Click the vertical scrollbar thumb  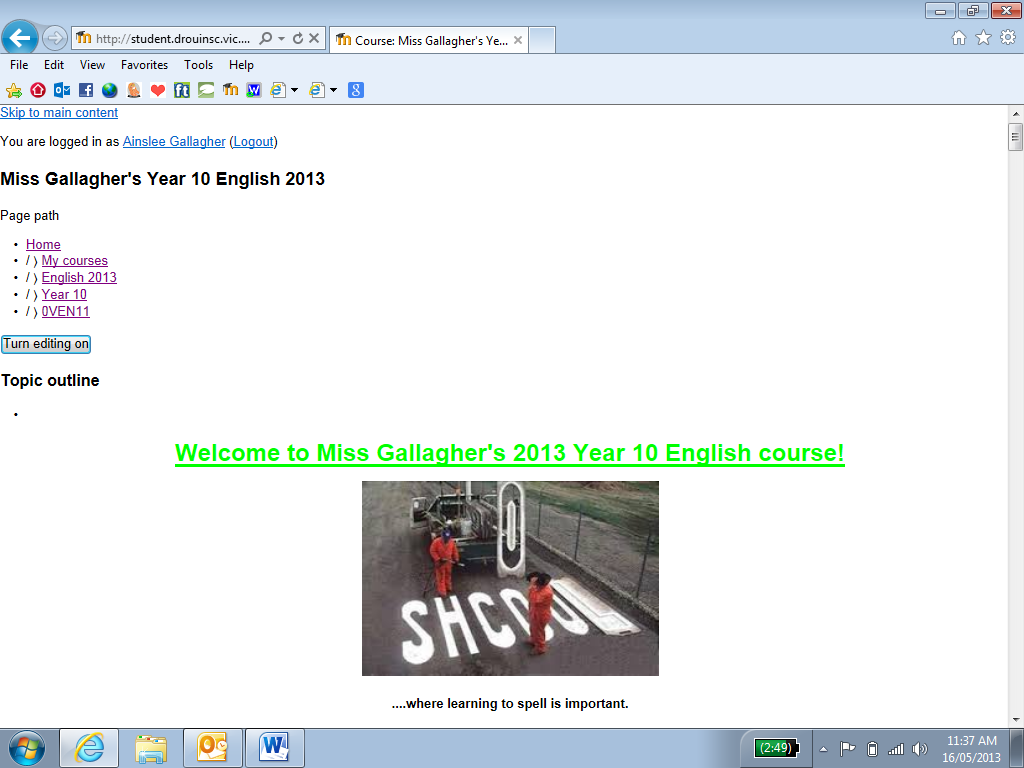point(1015,138)
